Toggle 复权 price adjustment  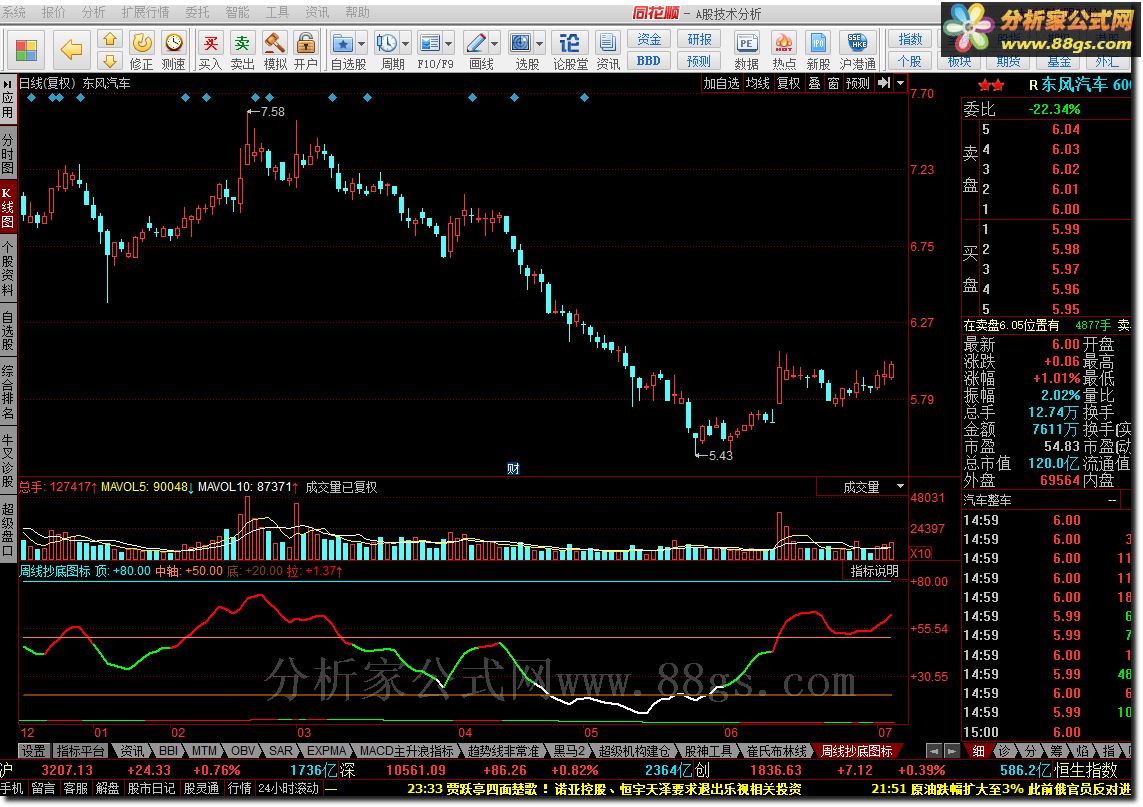pyautogui.click(x=788, y=83)
